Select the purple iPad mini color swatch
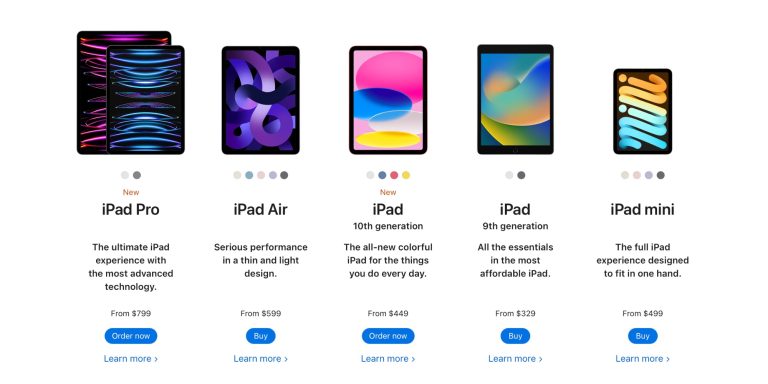The width and height of the screenshot is (768, 384). [x=648, y=175]
